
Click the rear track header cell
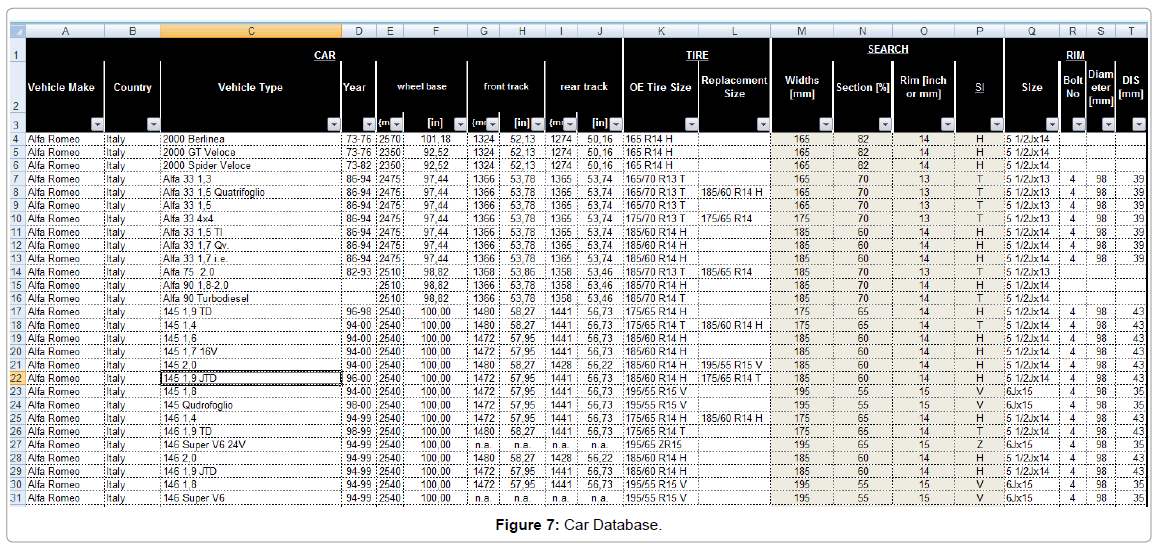click(584, 87)
